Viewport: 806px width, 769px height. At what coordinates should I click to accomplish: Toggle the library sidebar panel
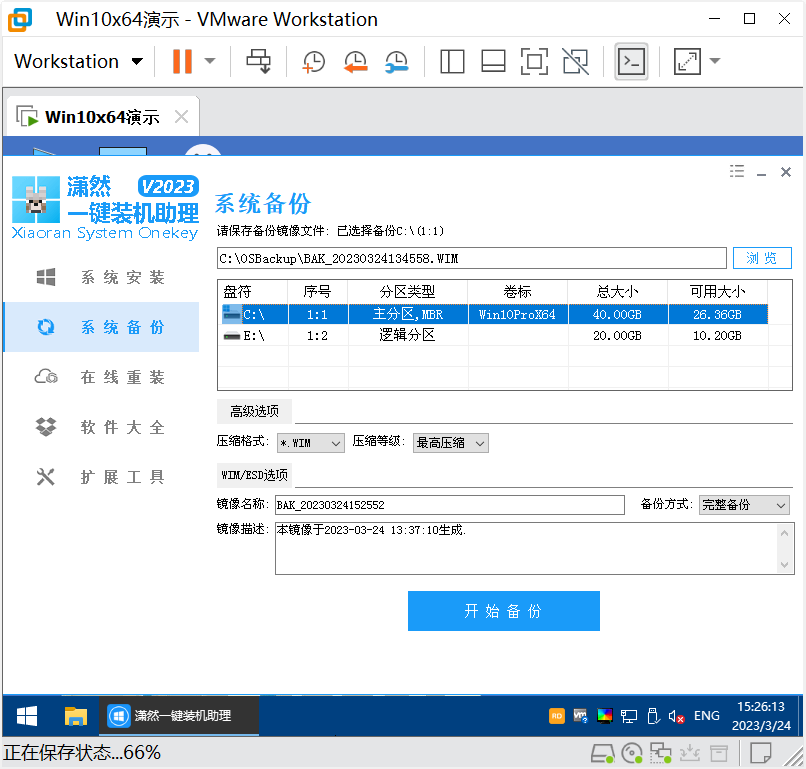[x=452, y=62]
